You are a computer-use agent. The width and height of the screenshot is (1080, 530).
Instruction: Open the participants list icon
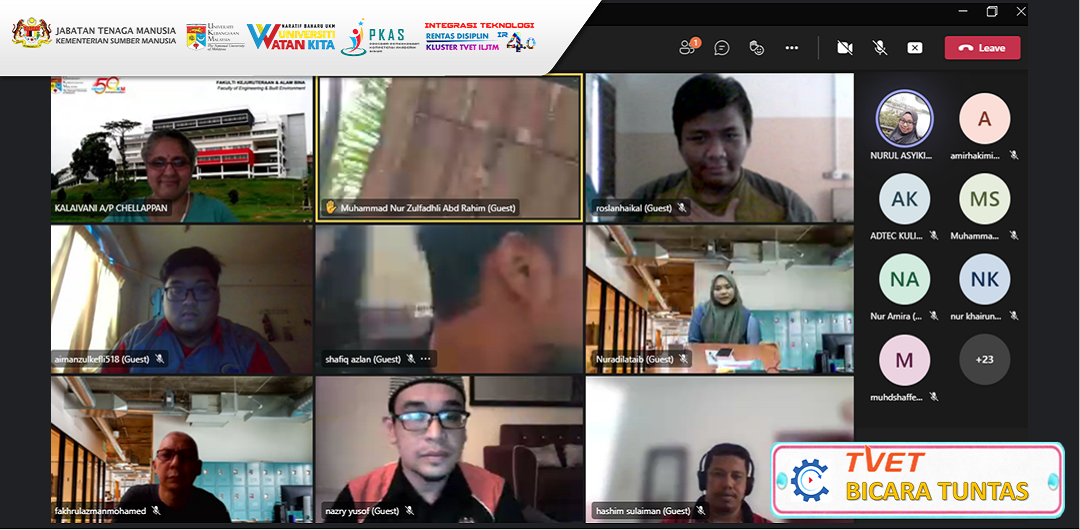click(x=687, y=47)
